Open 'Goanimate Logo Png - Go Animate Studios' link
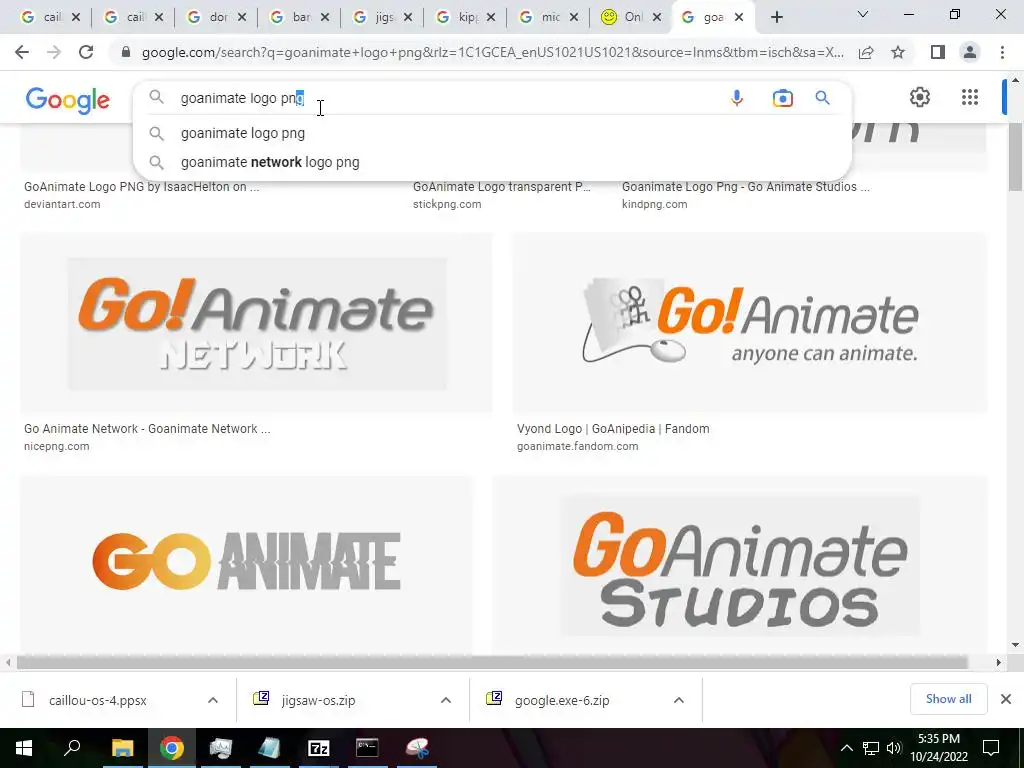 point(746,187)
